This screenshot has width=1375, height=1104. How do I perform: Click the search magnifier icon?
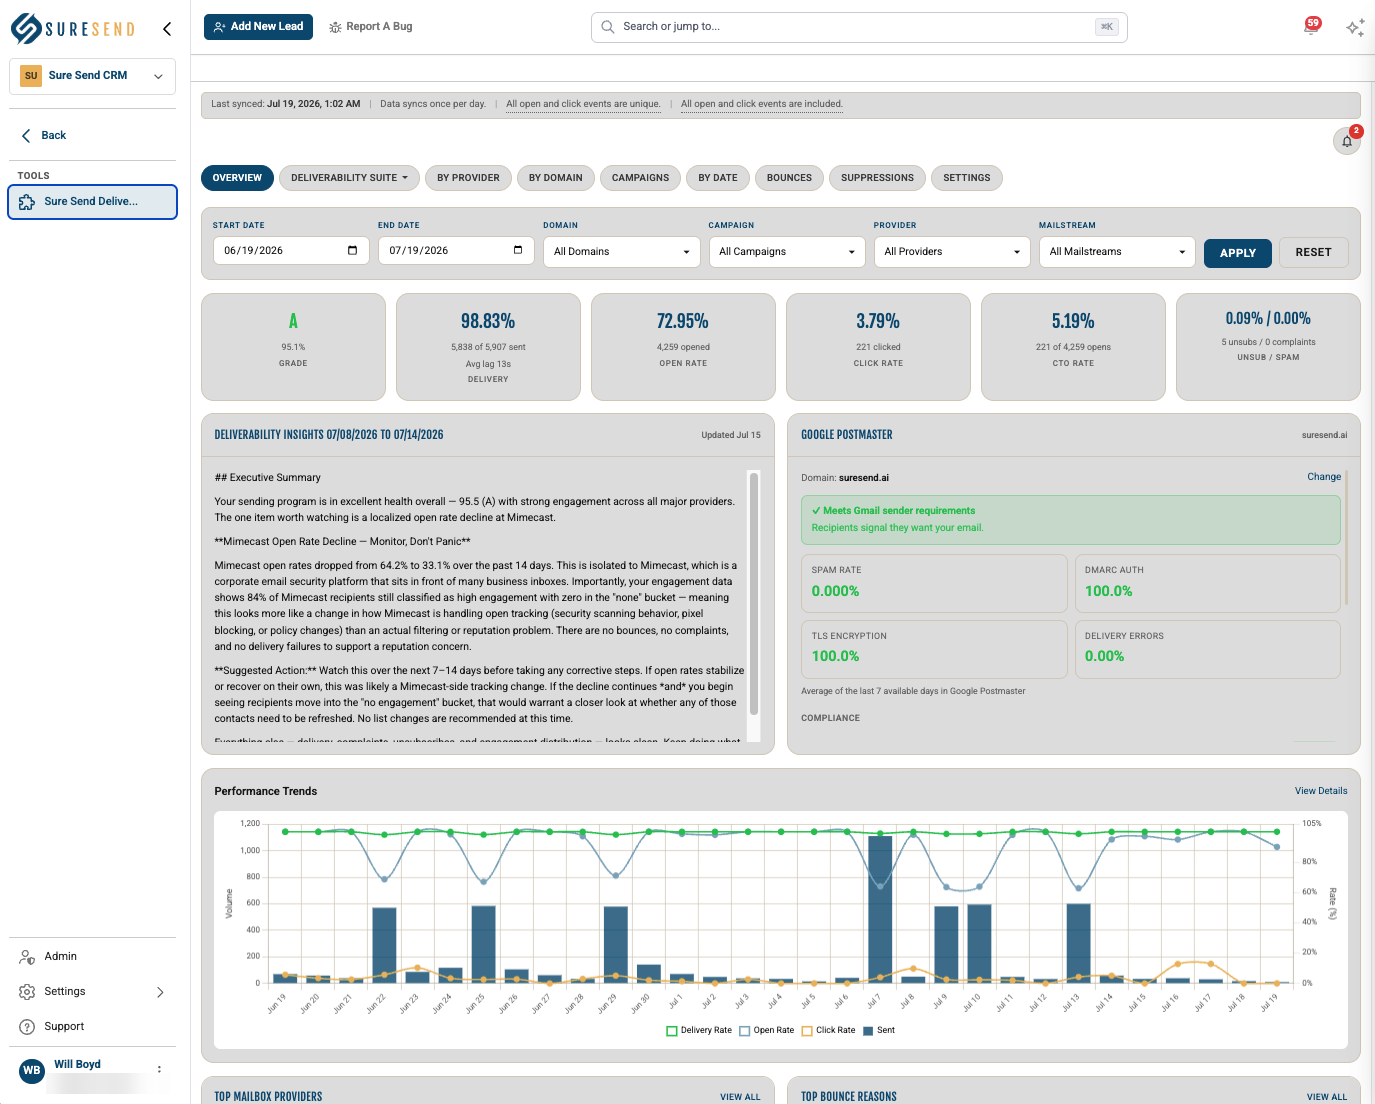(608, 27)
